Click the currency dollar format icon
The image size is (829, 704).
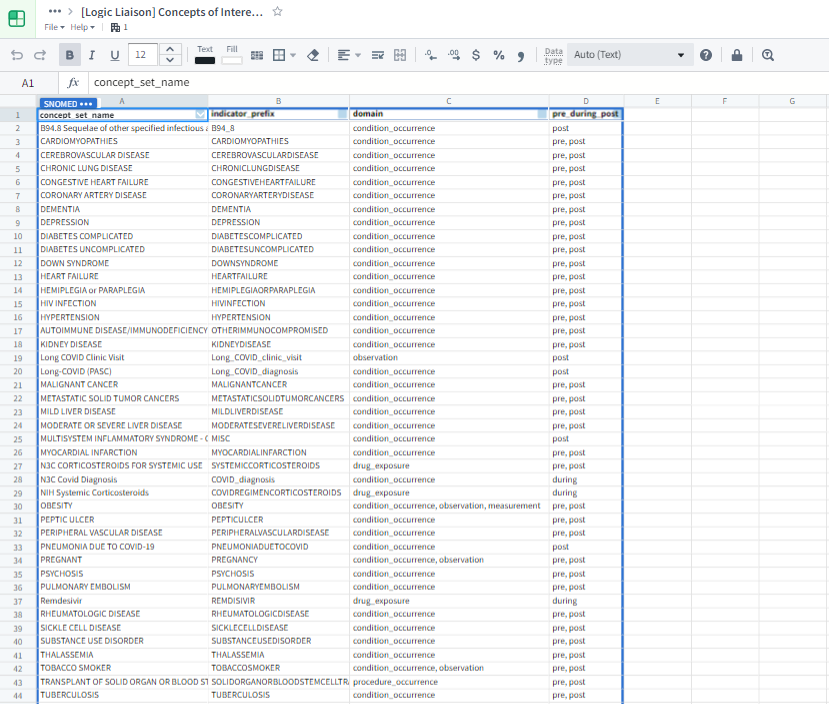(475, 55)
